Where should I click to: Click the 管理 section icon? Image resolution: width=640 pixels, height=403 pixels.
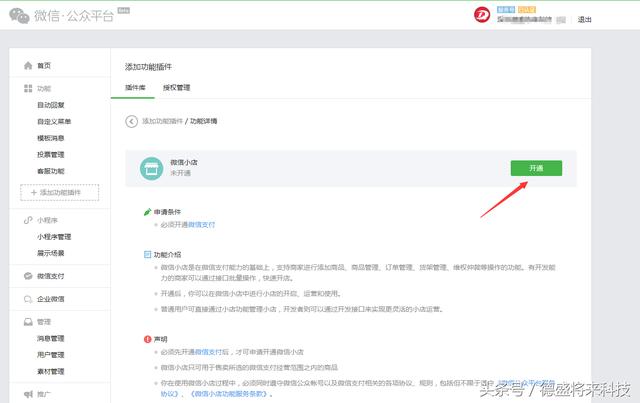coord(27,322)
